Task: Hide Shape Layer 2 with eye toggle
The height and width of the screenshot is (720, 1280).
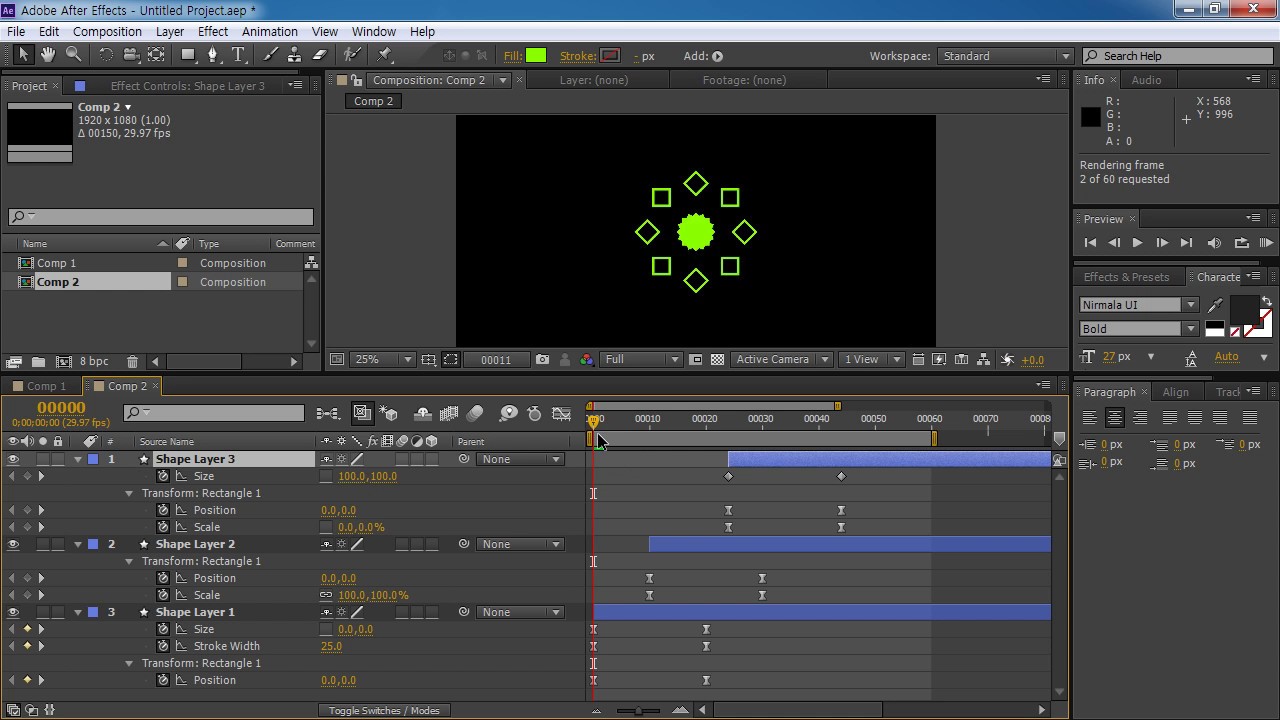Action: [x=13, y=544]
